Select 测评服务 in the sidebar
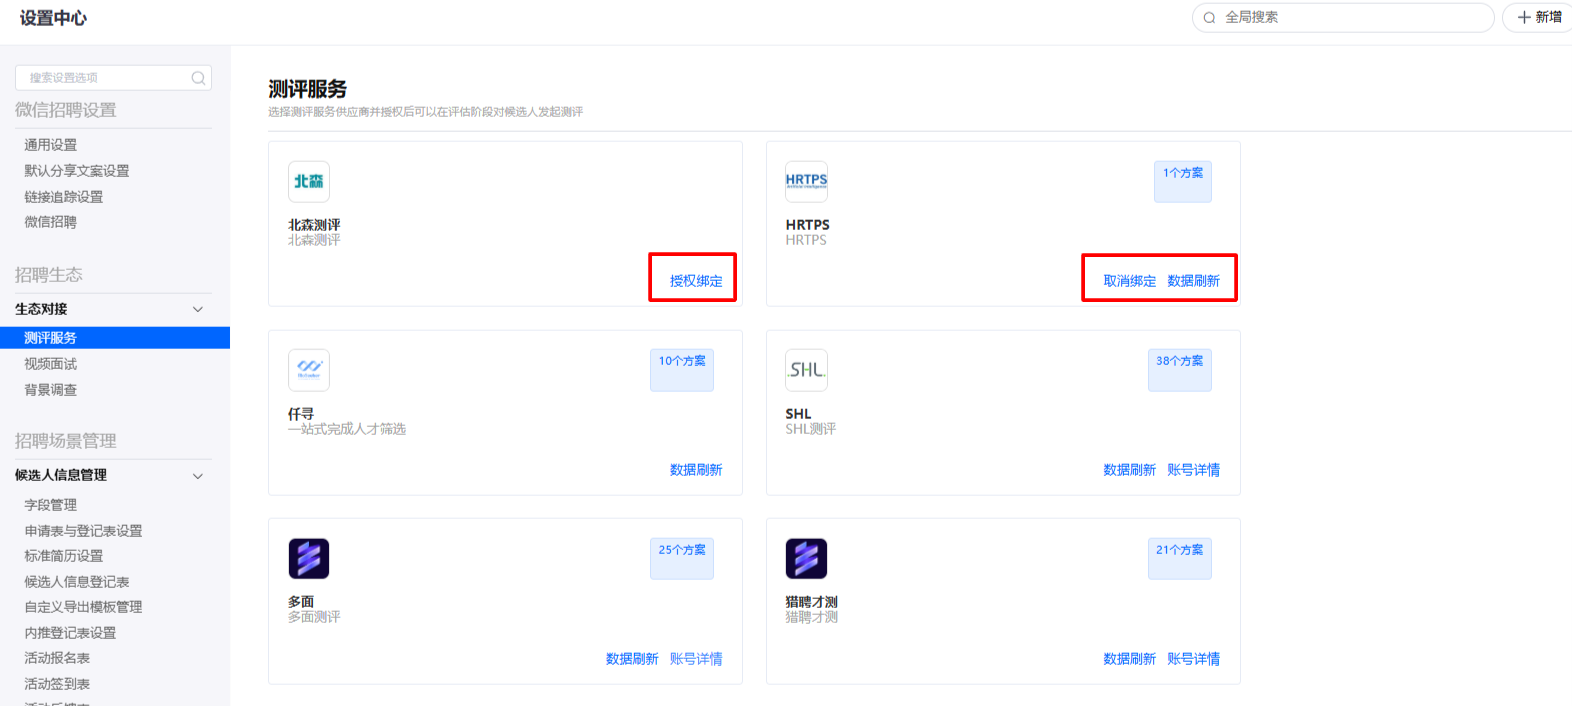 (115, 338)
